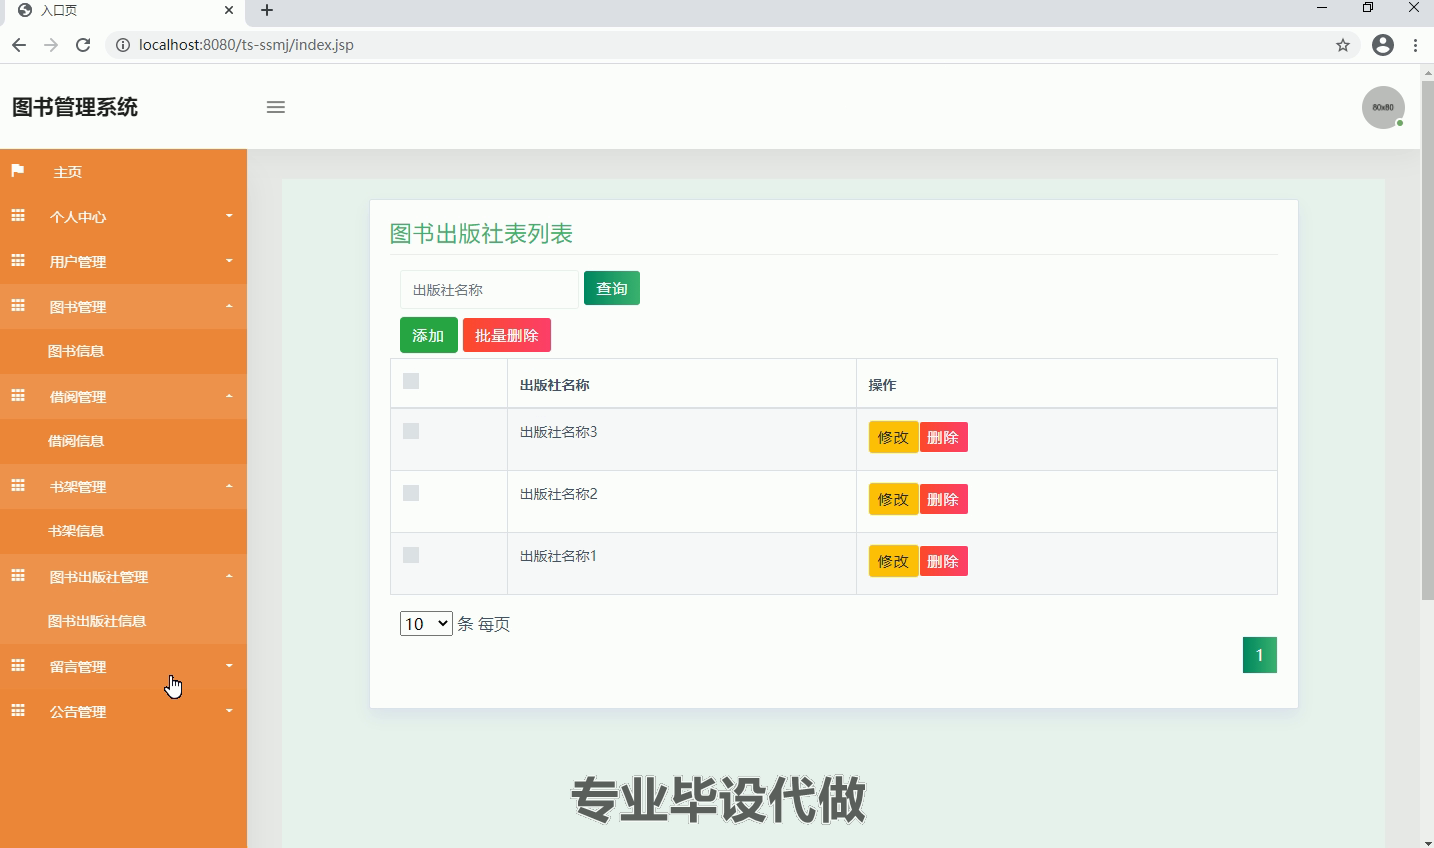Screen dimensions: 1434x848
Task: Reload the page with refresh icon
Action: click(x=83, y=45)
